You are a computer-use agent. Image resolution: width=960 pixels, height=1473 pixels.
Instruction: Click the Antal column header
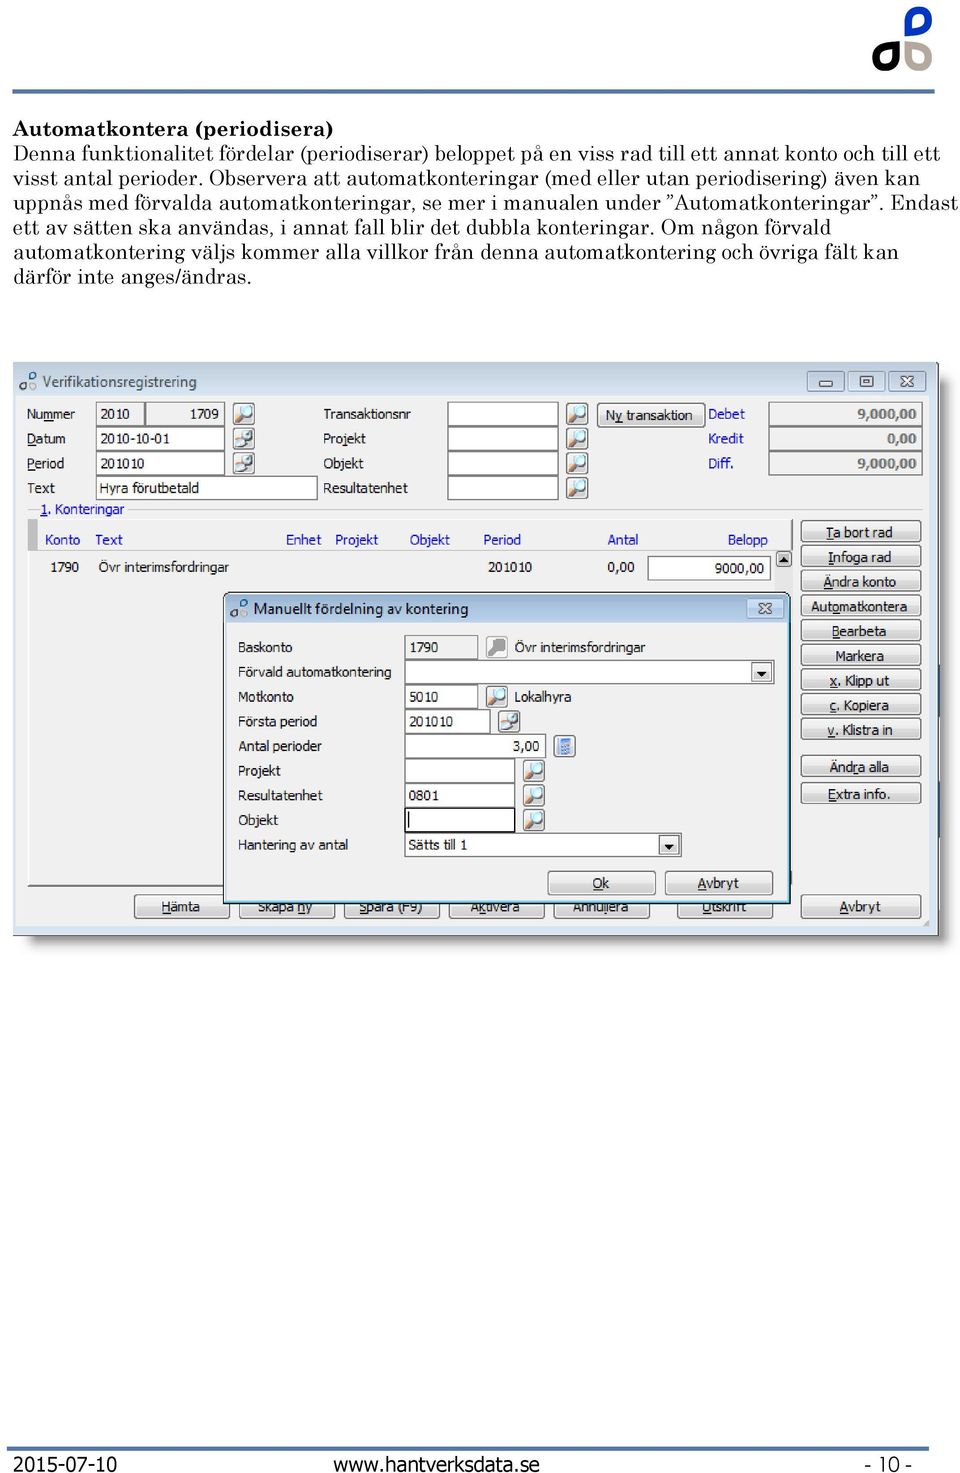click(622, 539)
